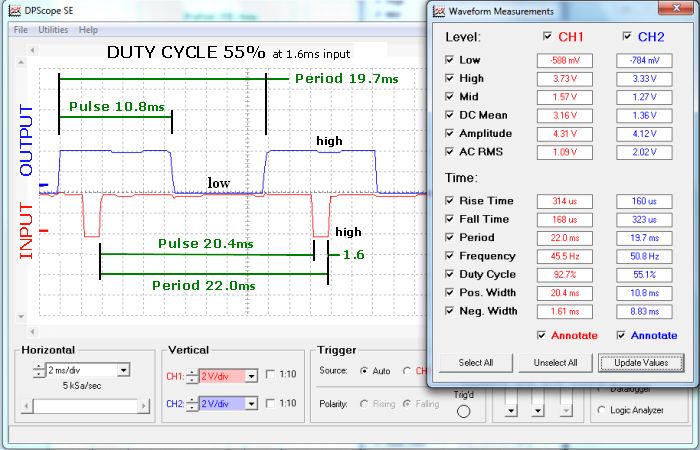Uncheck the Mid level measurement

[x=450, y=96]
